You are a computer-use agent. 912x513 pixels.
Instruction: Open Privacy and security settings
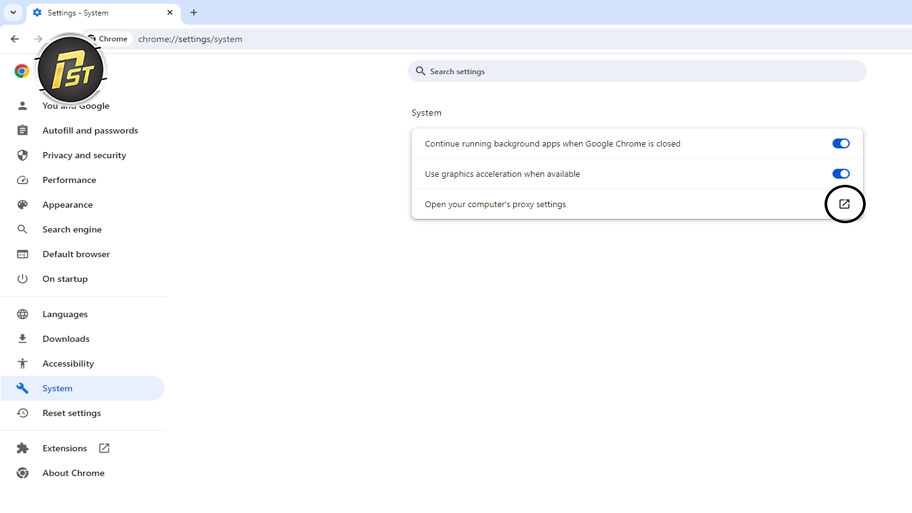tap(84, 155)
